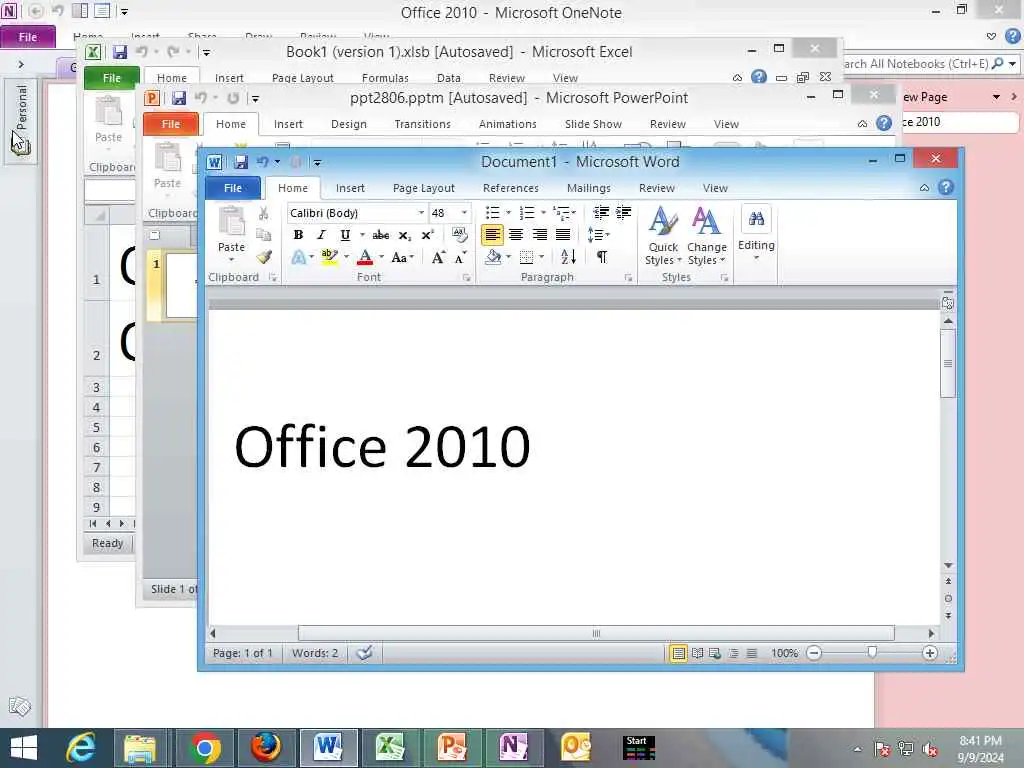Apply strikethrough formatting in Word
Viewport: 1024px width, 768px height.
click(x=381, y=235)
